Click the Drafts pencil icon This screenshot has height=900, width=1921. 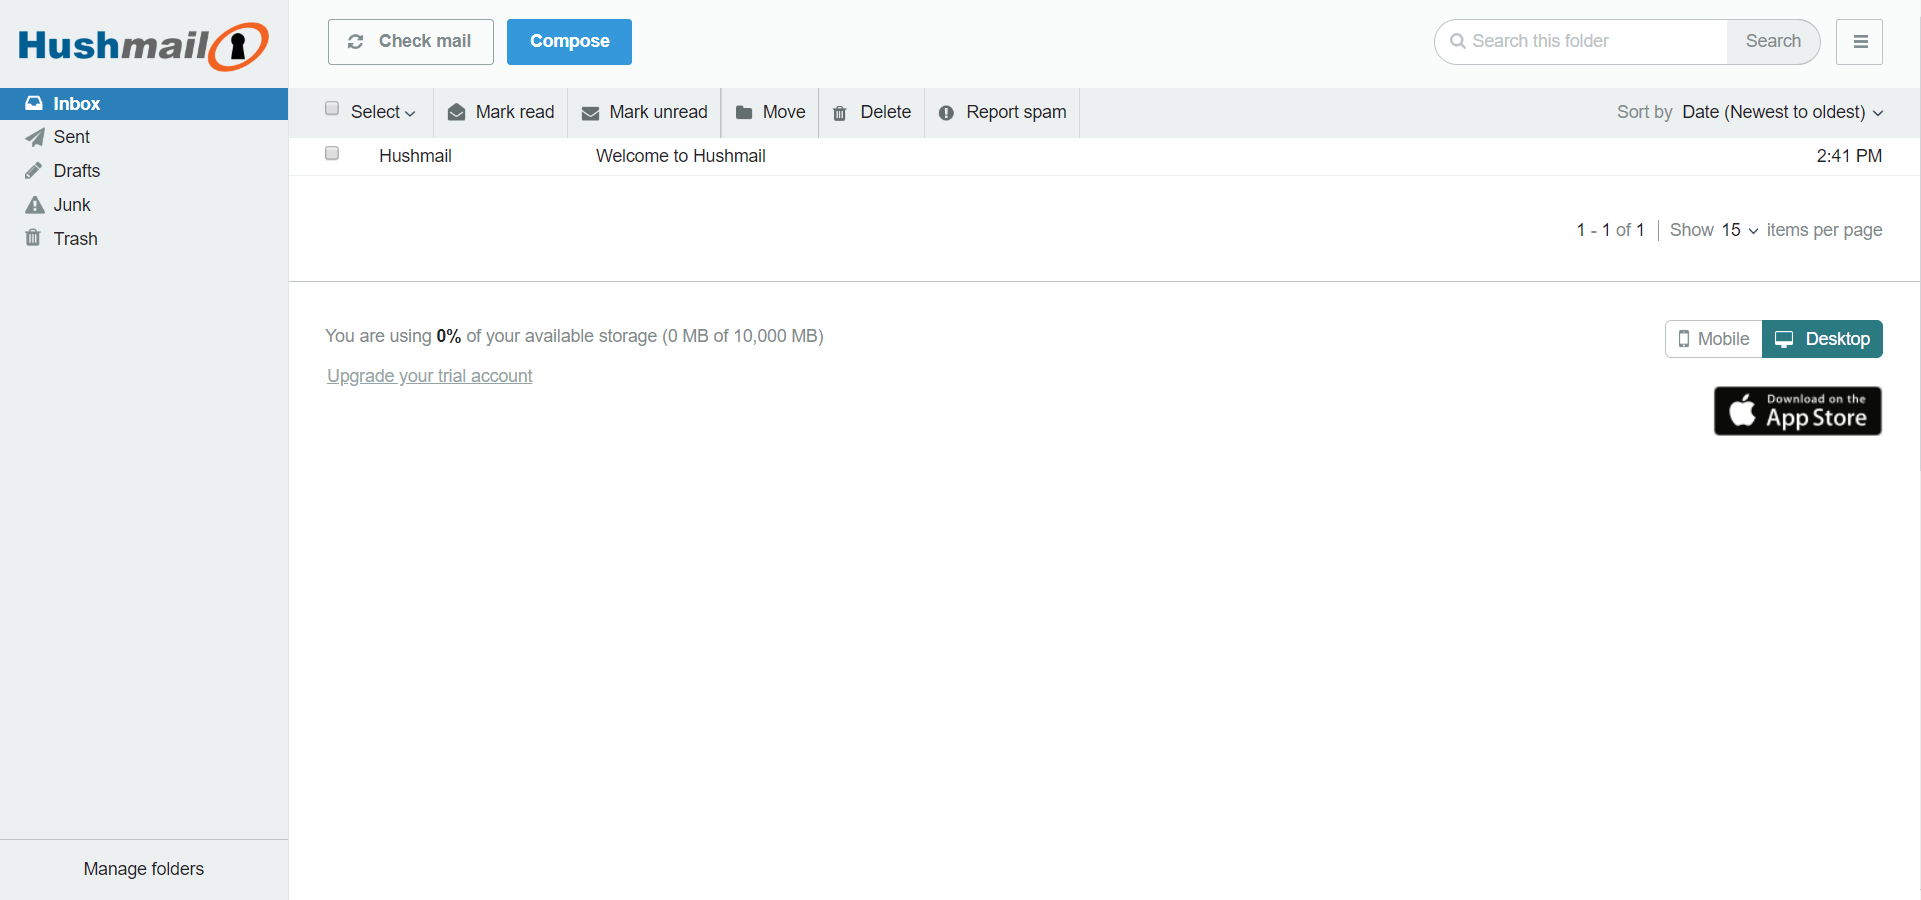(x=34, y=171)
